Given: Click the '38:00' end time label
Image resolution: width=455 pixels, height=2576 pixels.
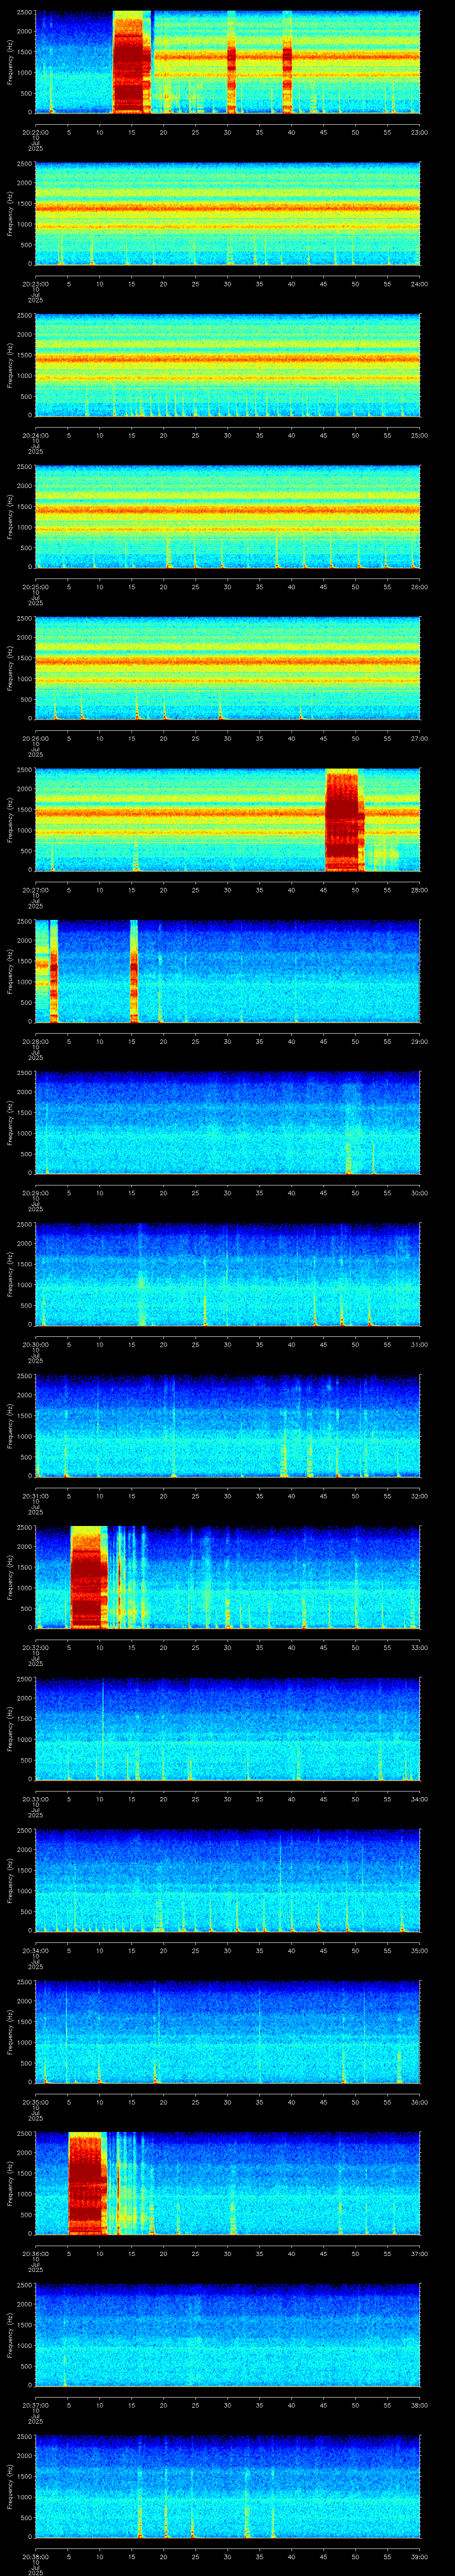Looking at the screenshot, I should click(420, 2405).
